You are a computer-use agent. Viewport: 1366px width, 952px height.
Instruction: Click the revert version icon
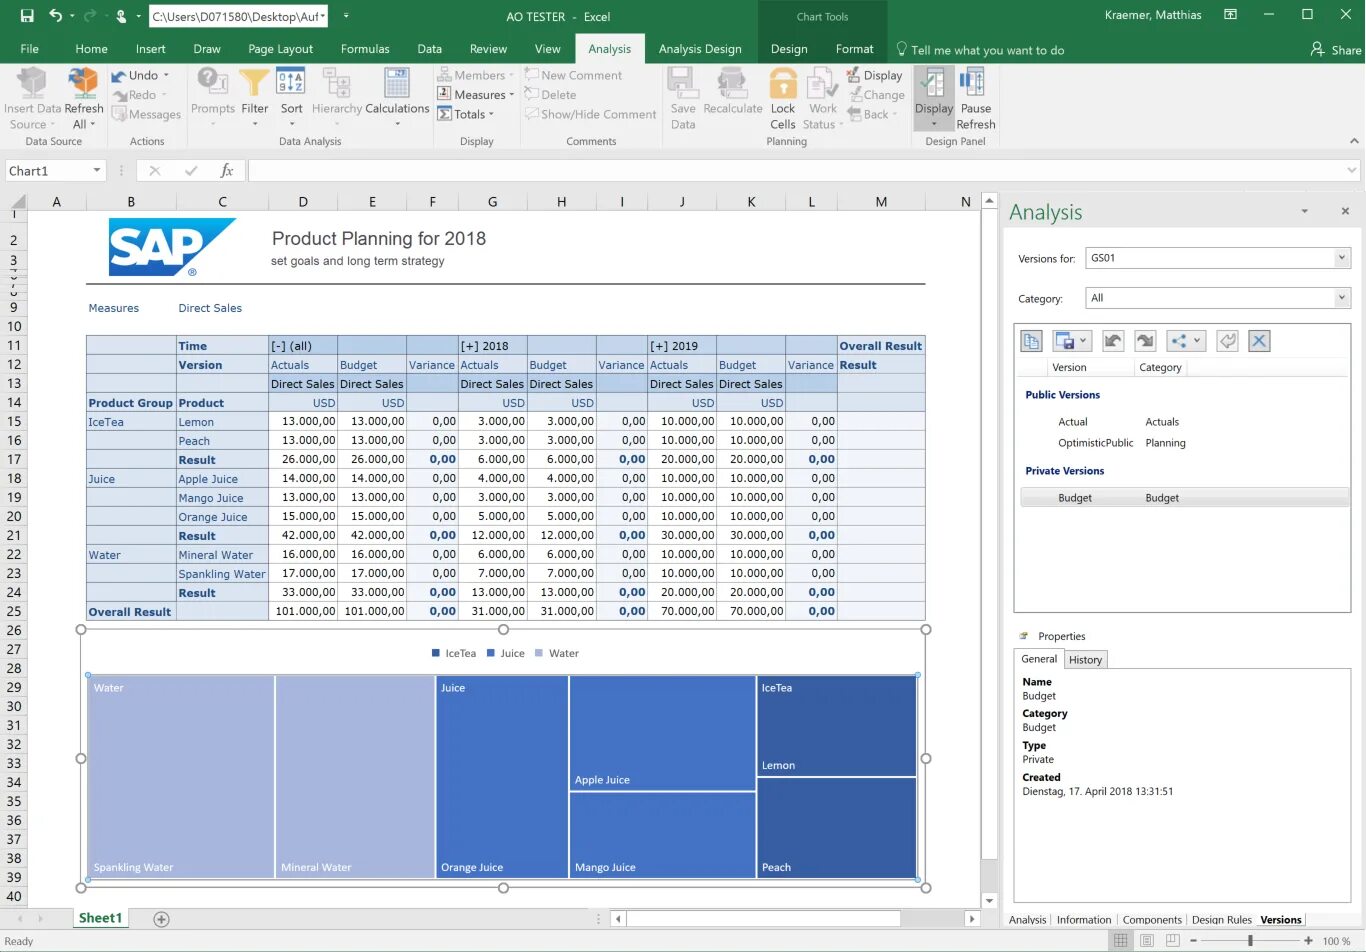(1227, 341)
